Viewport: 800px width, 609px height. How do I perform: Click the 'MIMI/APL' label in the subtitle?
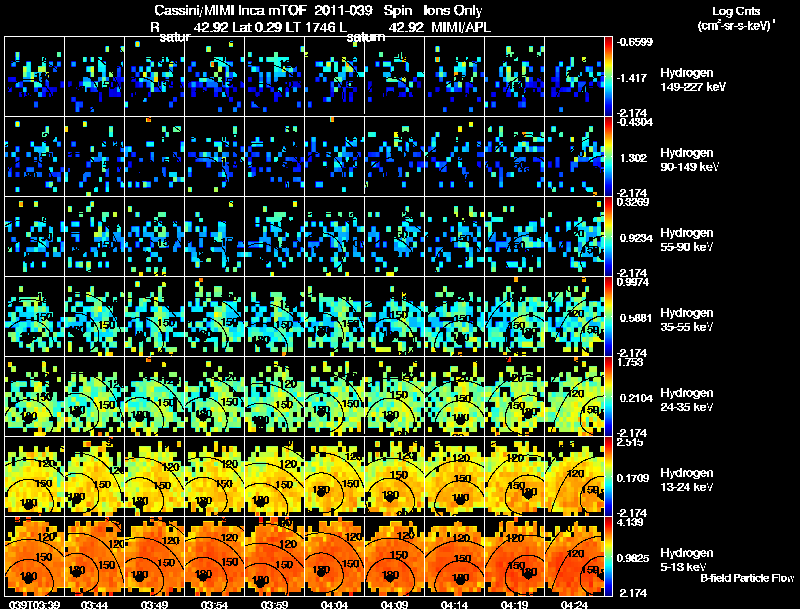point(461,27)
